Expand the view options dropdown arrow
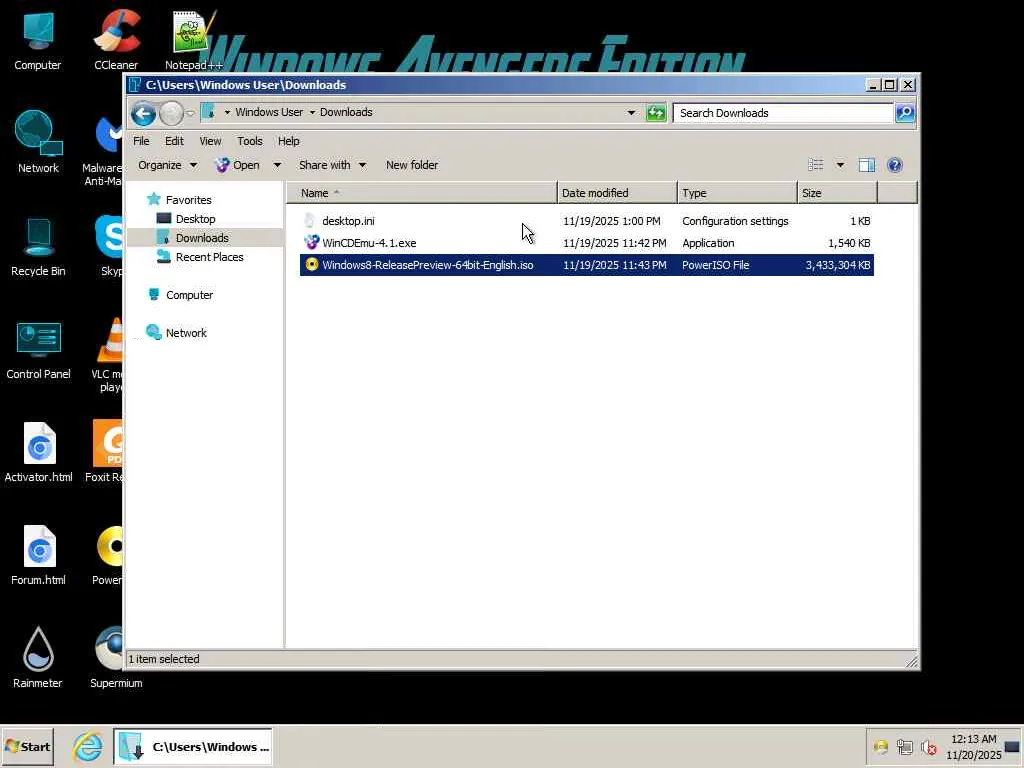This screenshot has height=768, width=1024. coord(840,165)
